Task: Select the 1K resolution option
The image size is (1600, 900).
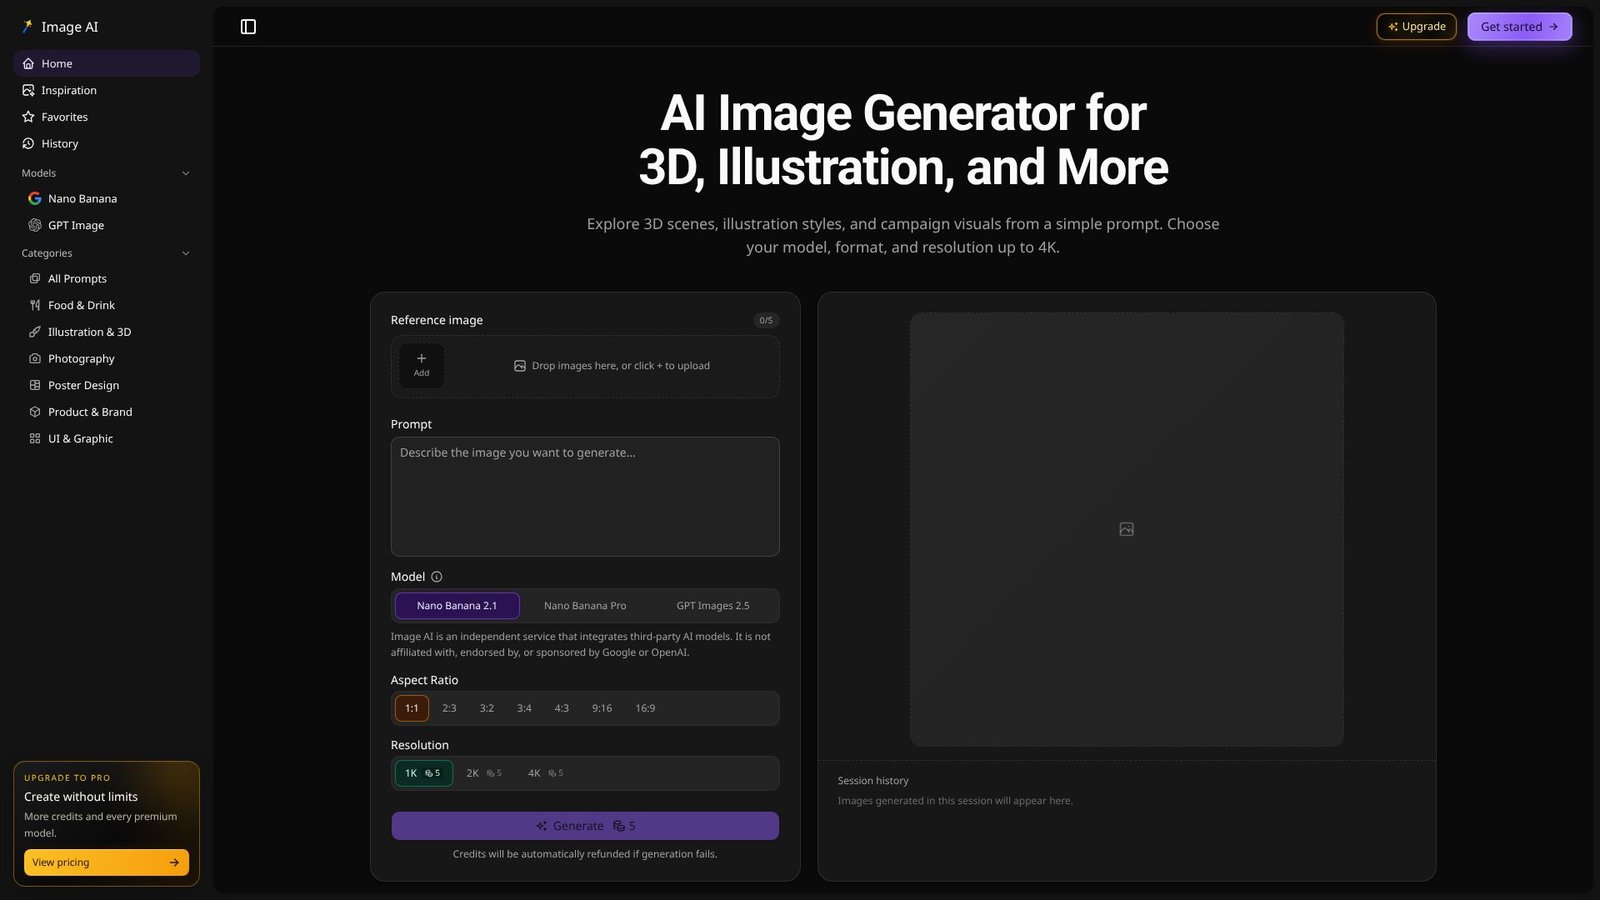Action: (424, 773)
